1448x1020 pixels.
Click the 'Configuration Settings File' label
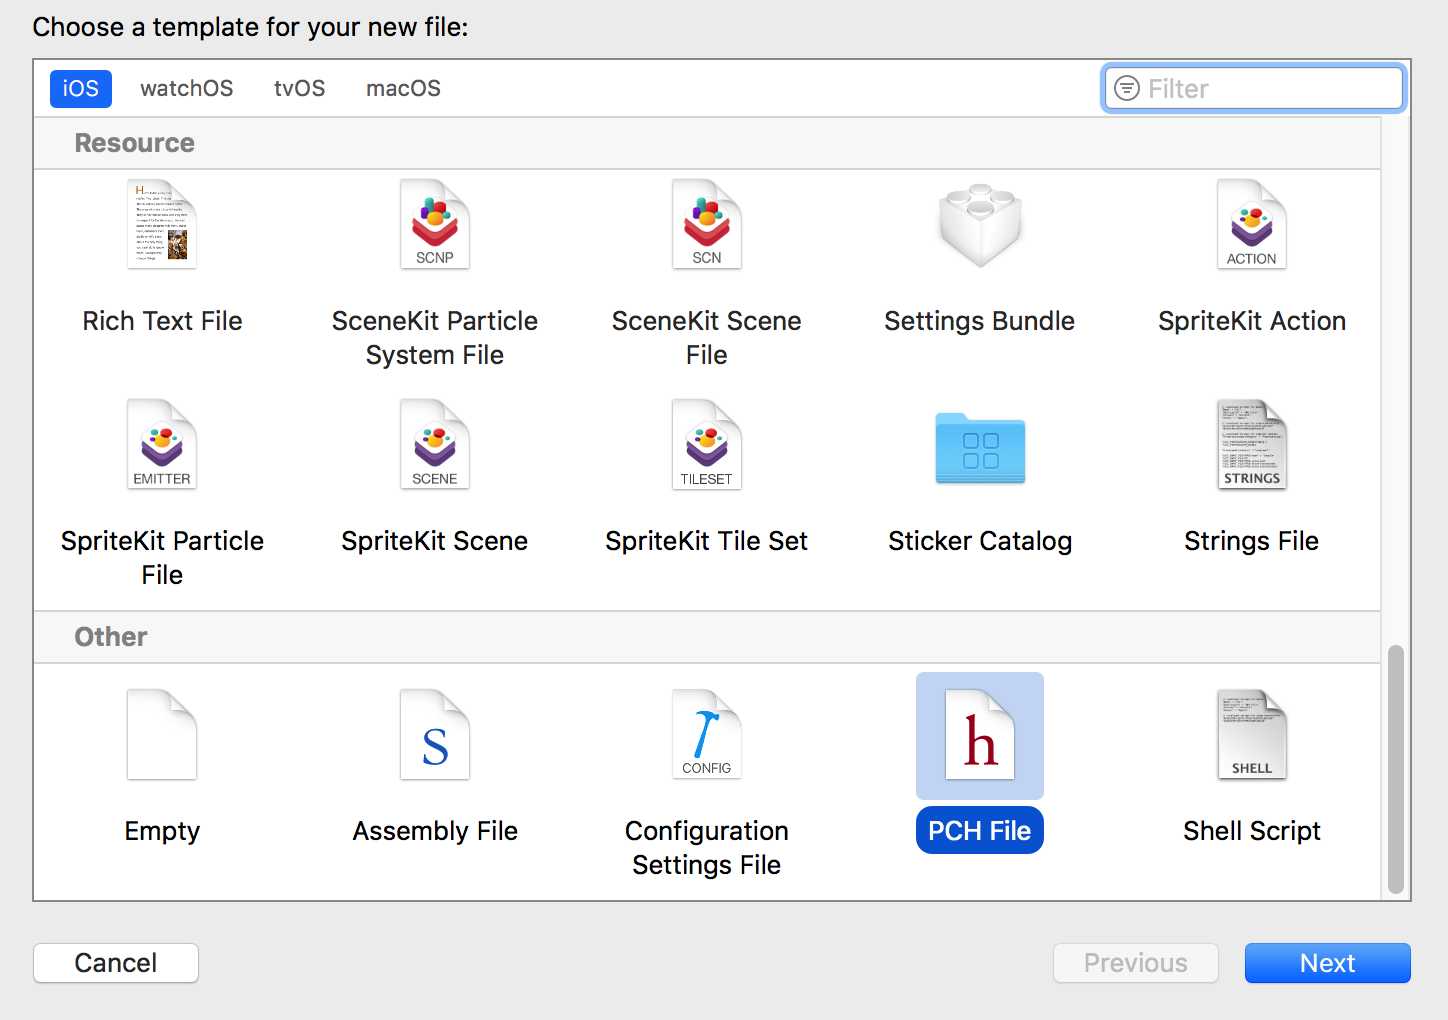tap(707, 848)
